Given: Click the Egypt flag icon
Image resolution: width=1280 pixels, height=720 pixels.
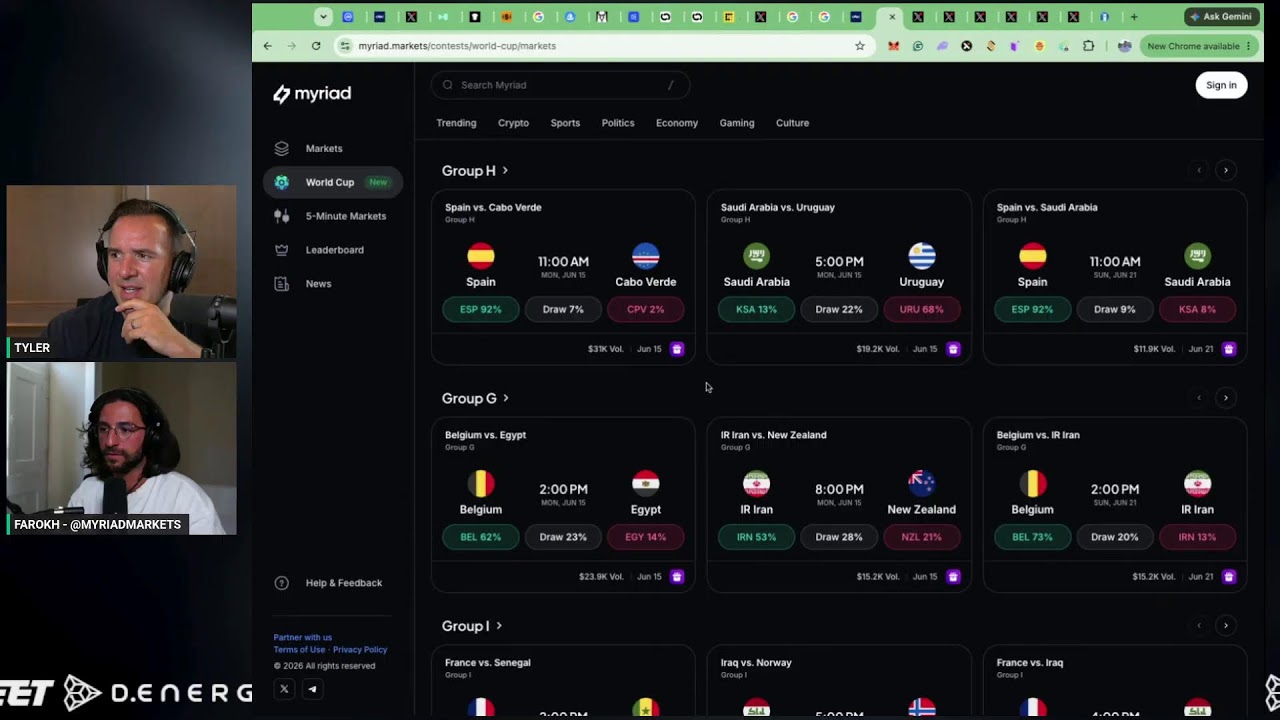Looking at the screenshot, I should pyautogui.click(x=646, y=484).
